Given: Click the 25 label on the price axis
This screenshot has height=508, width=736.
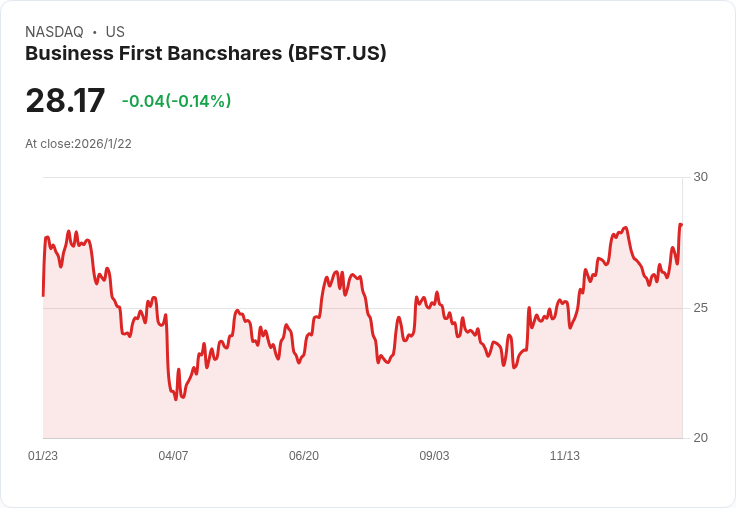Looking at the screenshot, I should [700, 308].
